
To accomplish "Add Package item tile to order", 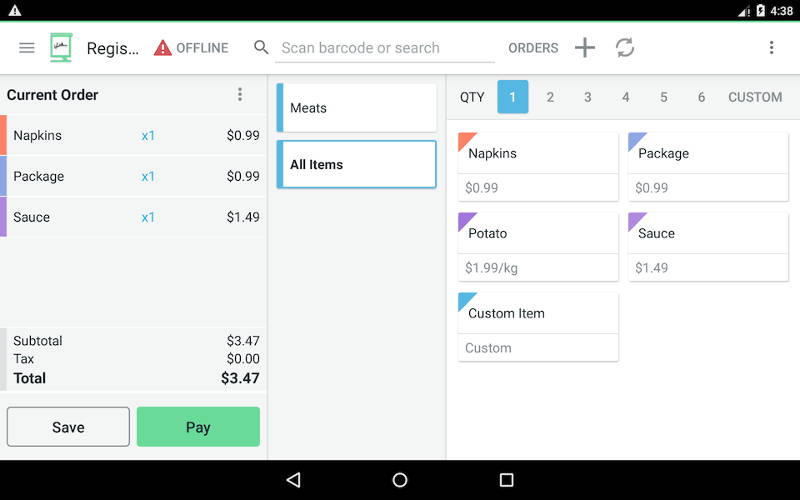I will [708, 167].
